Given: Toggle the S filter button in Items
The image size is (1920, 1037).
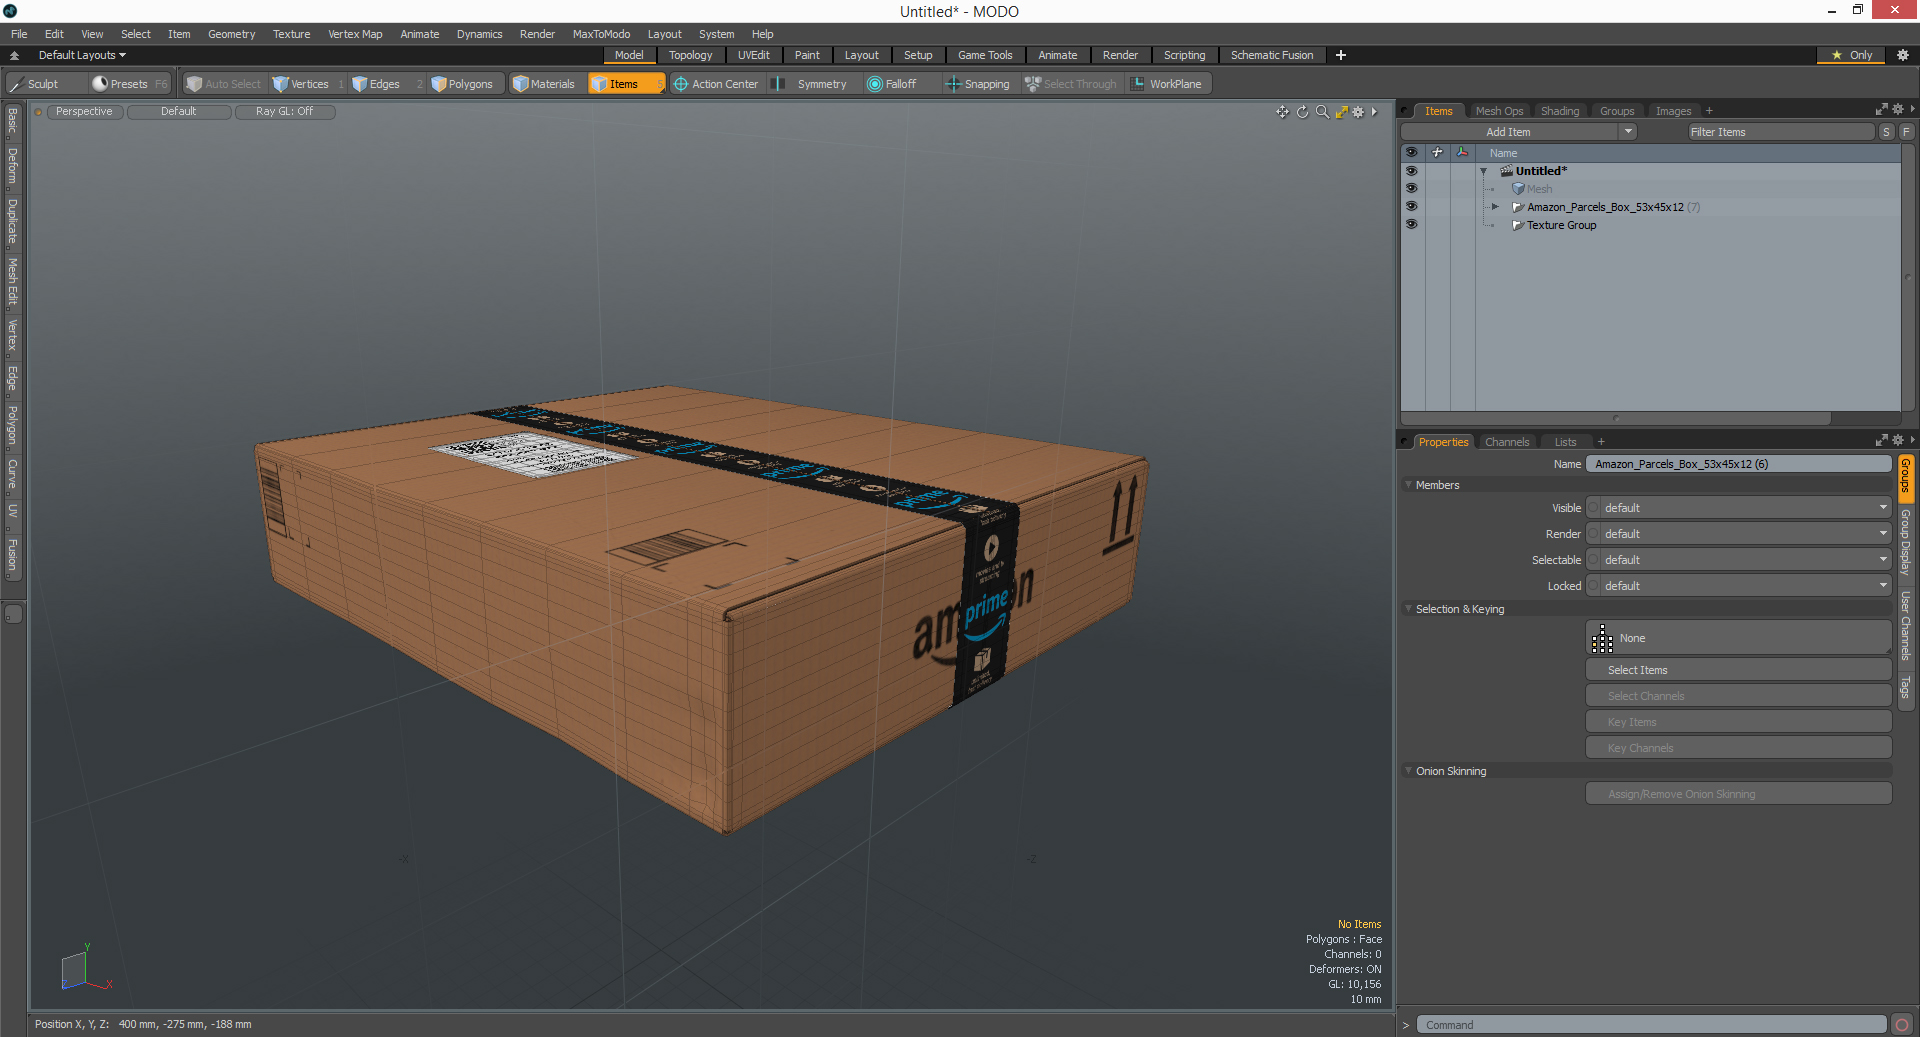Looking at the screenshot, I should (x=1886, y=132).
